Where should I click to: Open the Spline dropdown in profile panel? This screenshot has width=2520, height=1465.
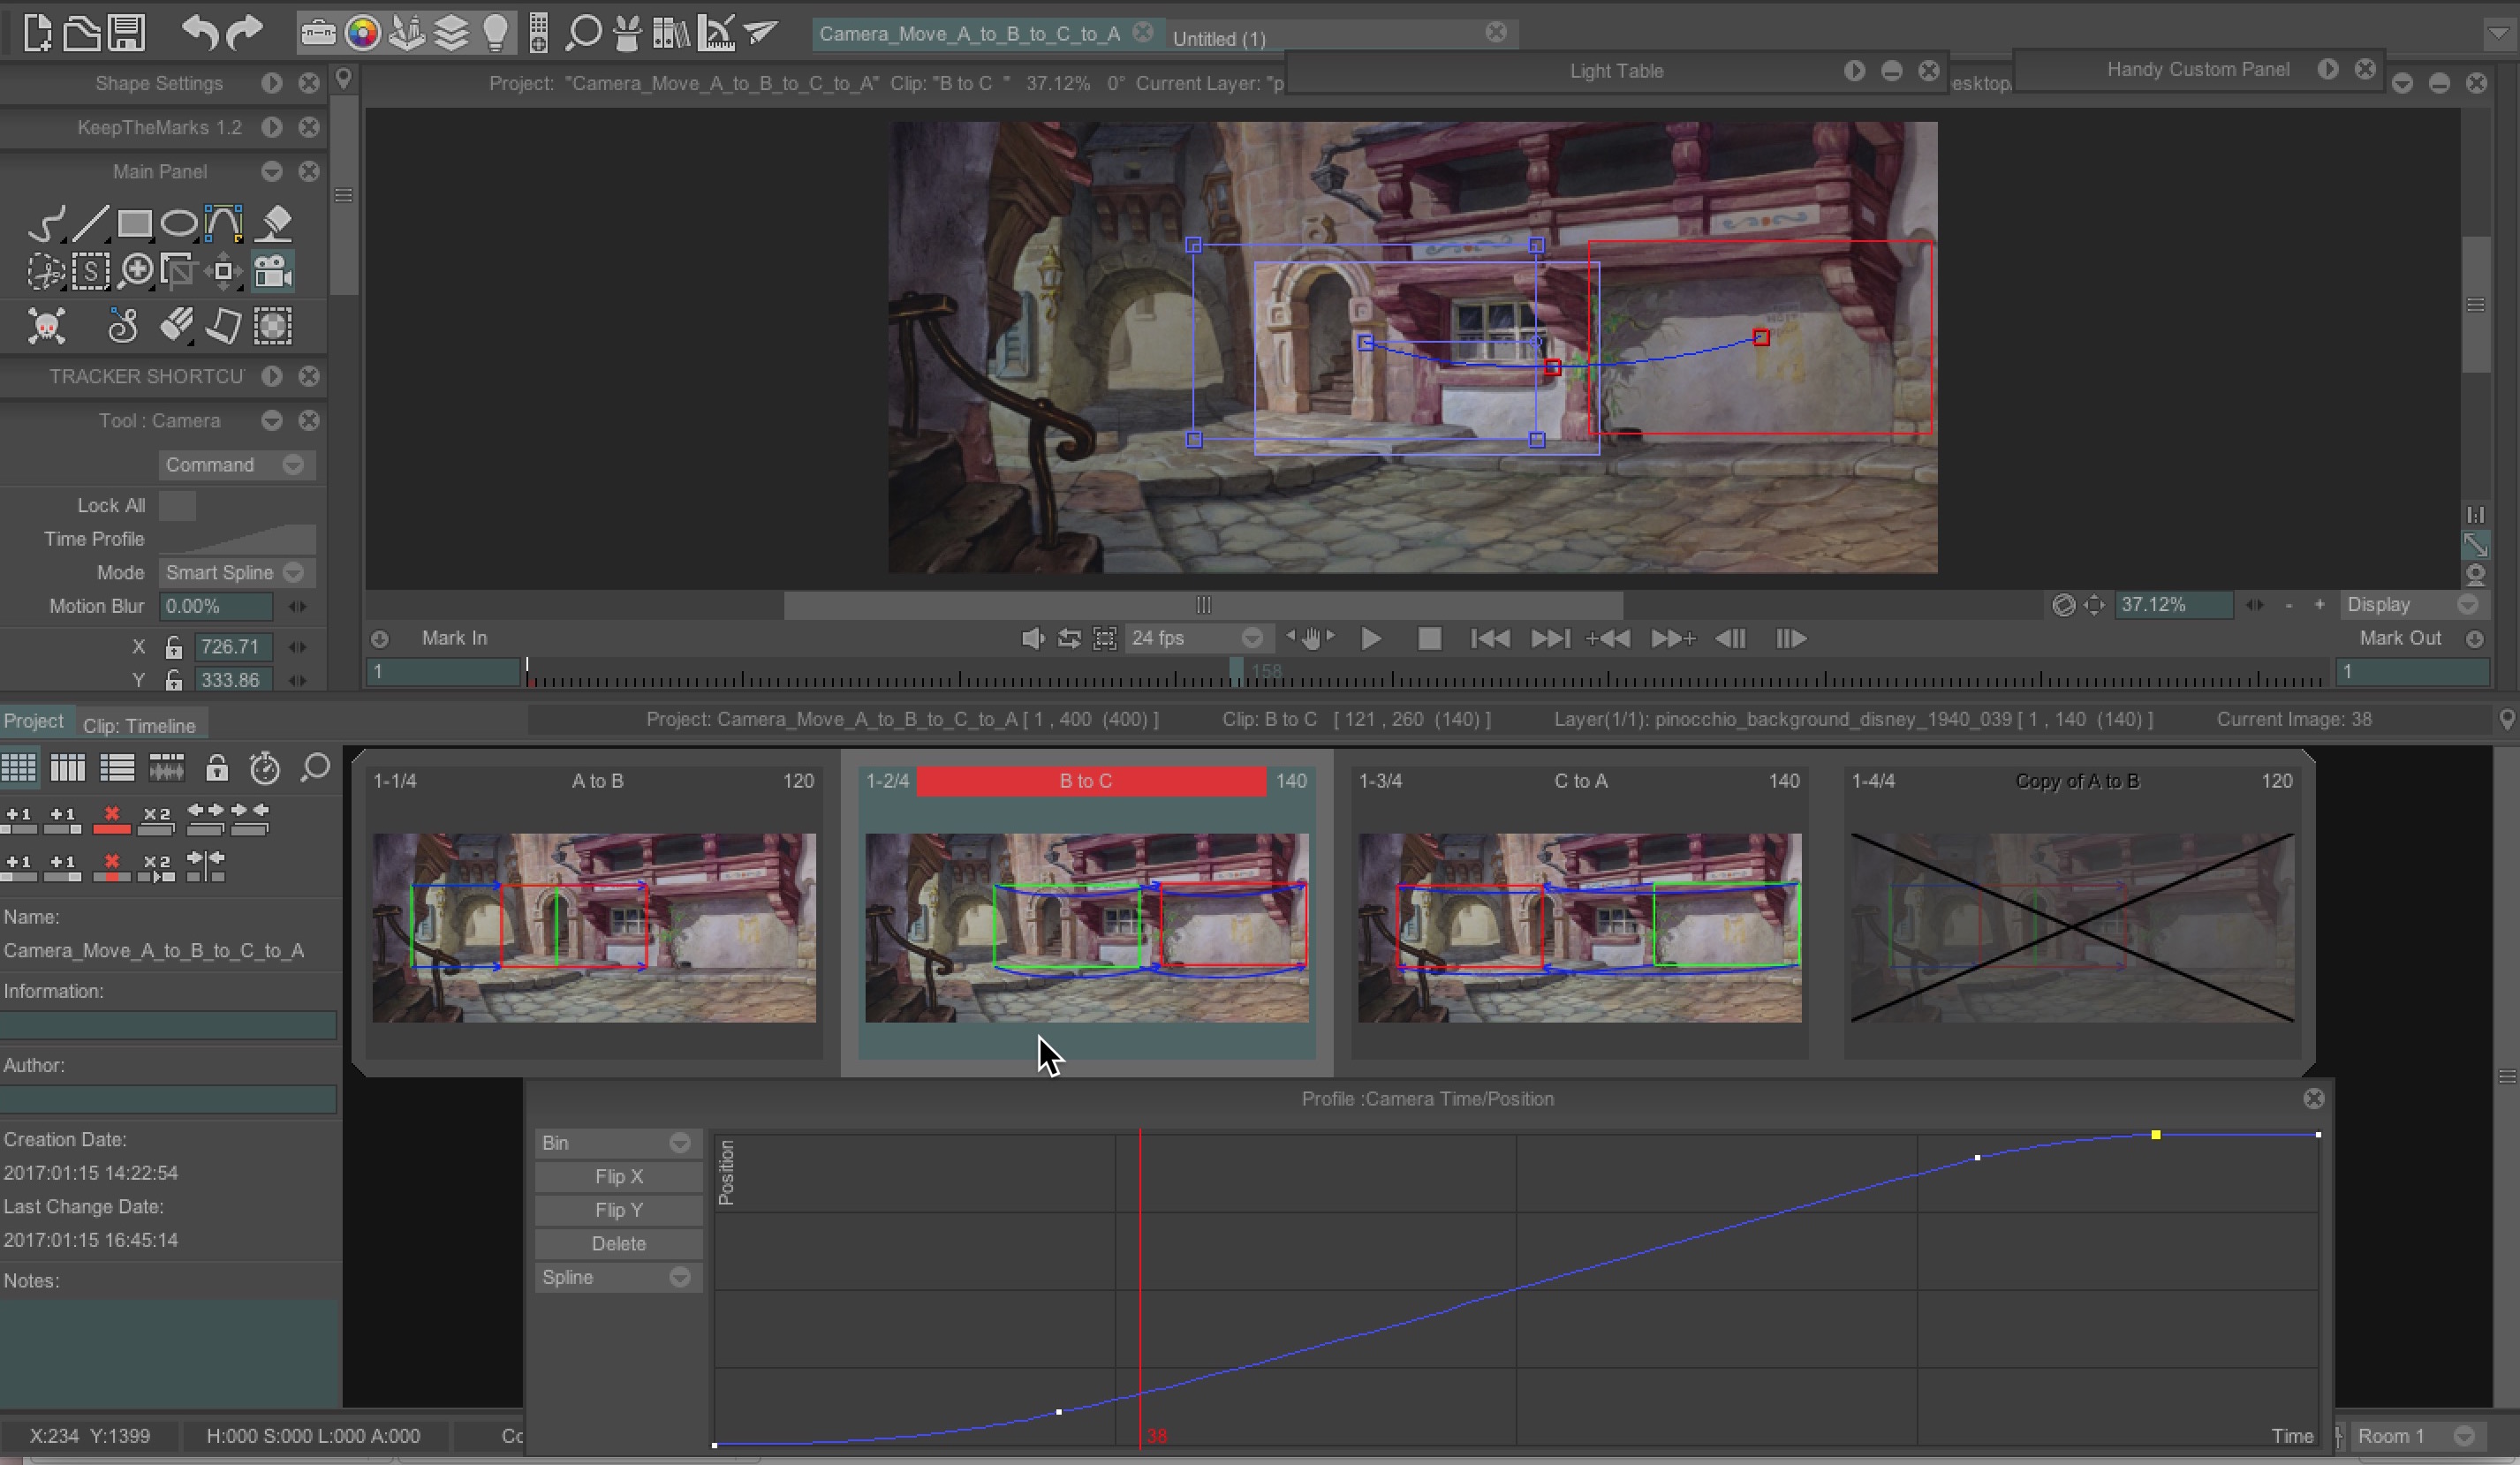(618, 1277)
